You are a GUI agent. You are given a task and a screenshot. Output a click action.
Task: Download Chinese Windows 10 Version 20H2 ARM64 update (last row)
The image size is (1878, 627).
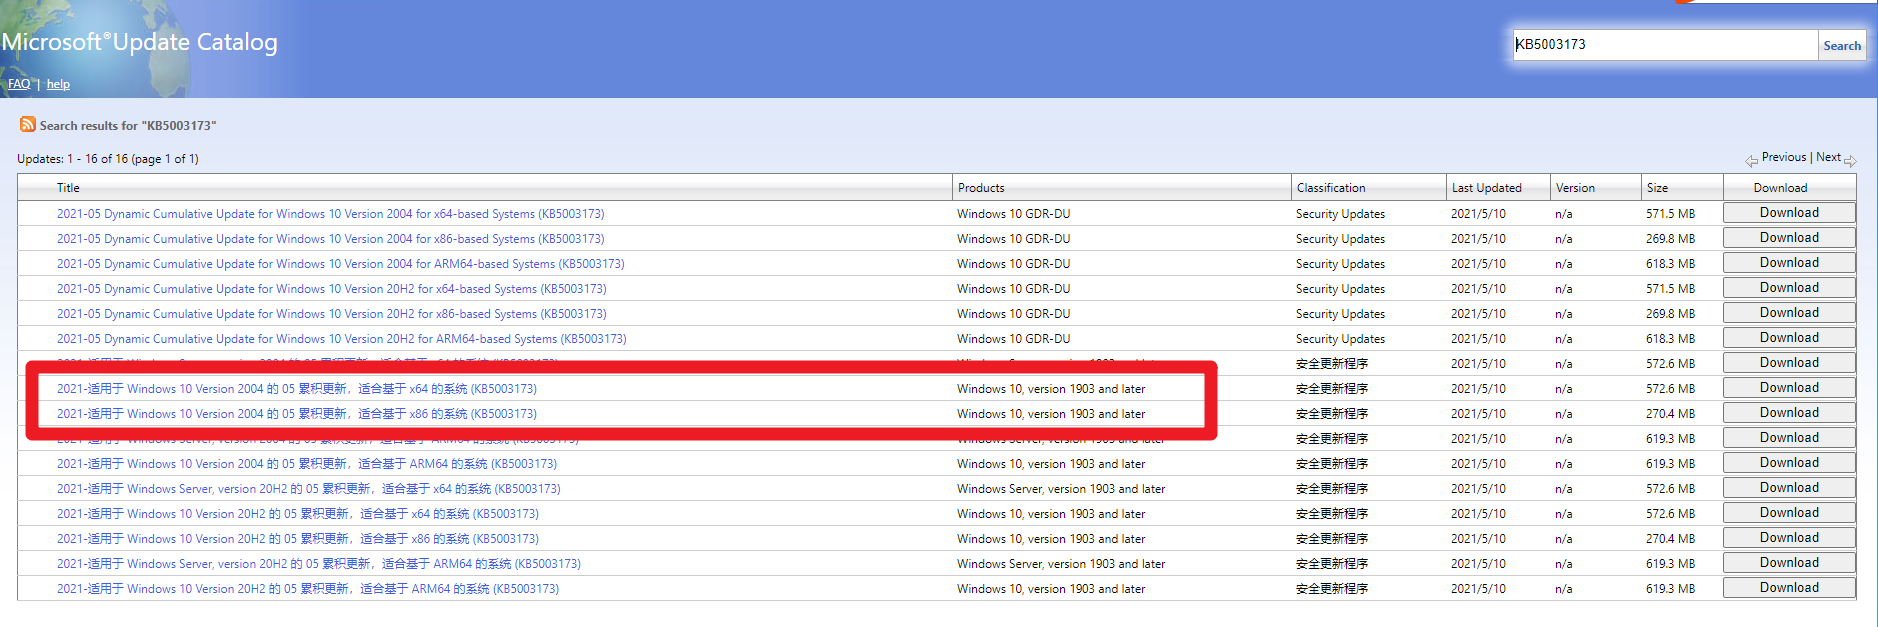tap(1789, 588)
